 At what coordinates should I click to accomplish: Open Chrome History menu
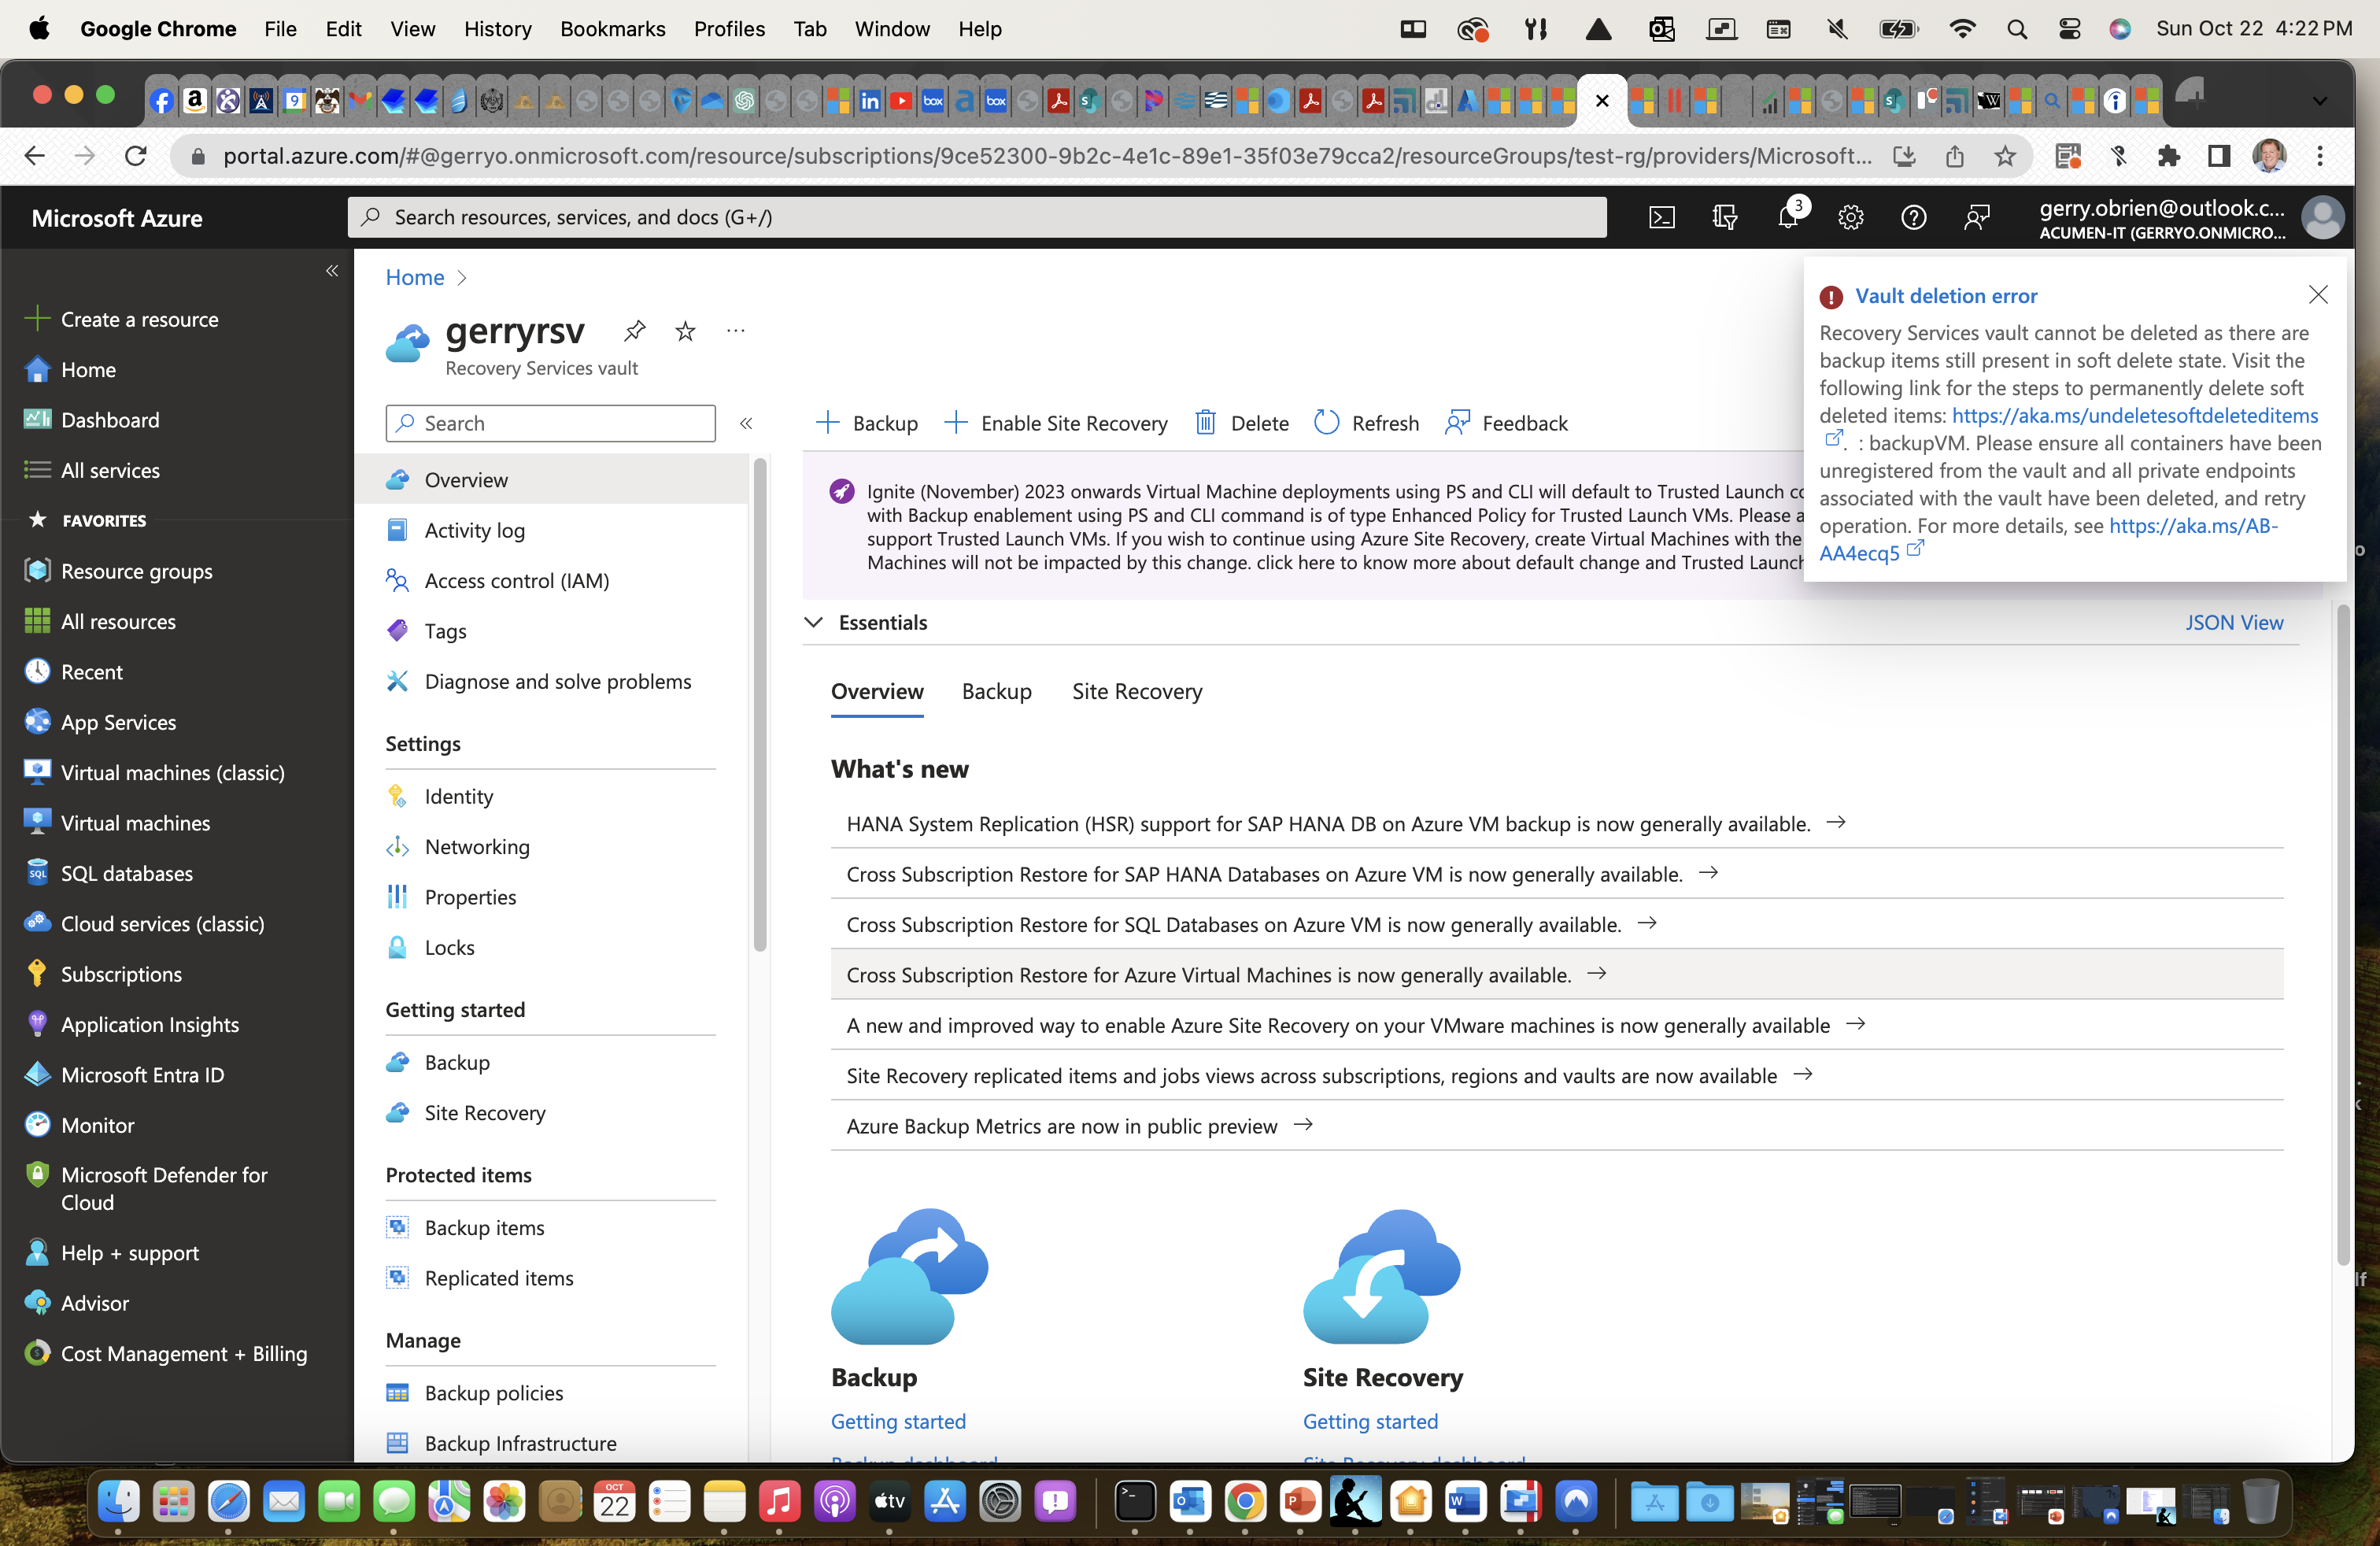497,29
